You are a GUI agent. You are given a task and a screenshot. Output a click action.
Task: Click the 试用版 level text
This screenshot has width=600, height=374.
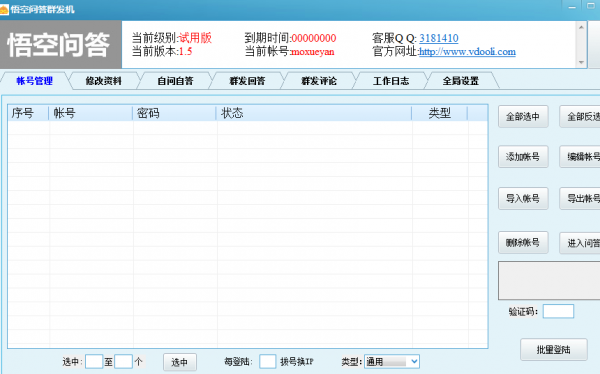[x=196, y=38]
